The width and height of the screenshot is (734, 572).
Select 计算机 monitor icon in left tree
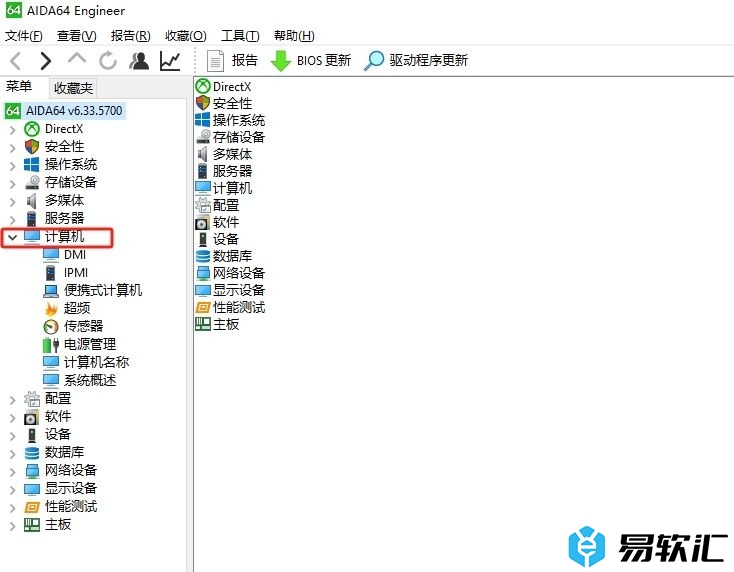click(32, 237)
